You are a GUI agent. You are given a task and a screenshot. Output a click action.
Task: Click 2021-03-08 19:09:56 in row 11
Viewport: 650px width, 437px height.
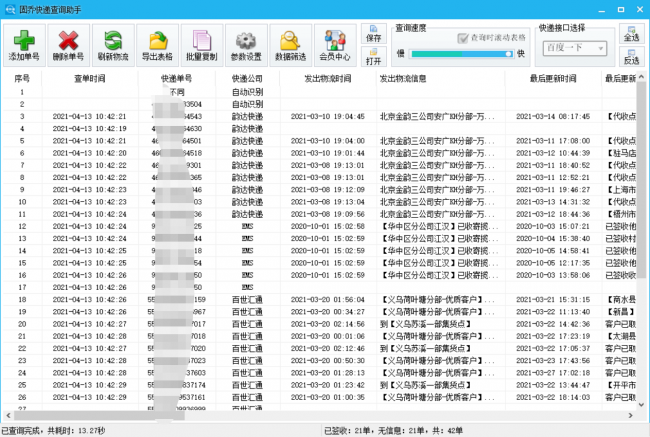pyautogui.click(x=327, y=214)
